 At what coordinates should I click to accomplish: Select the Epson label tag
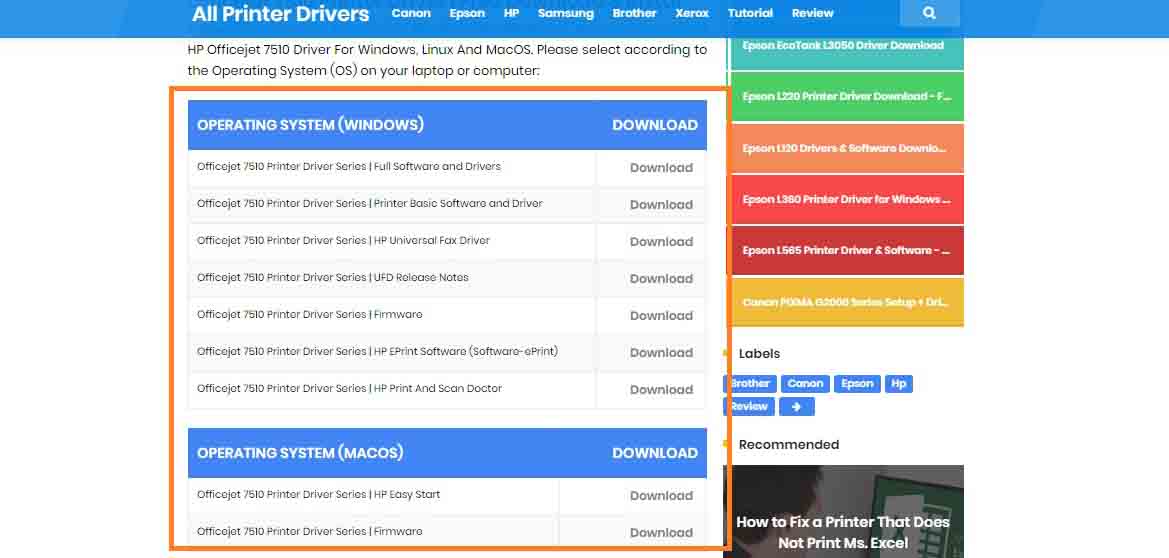click(857, 383)
